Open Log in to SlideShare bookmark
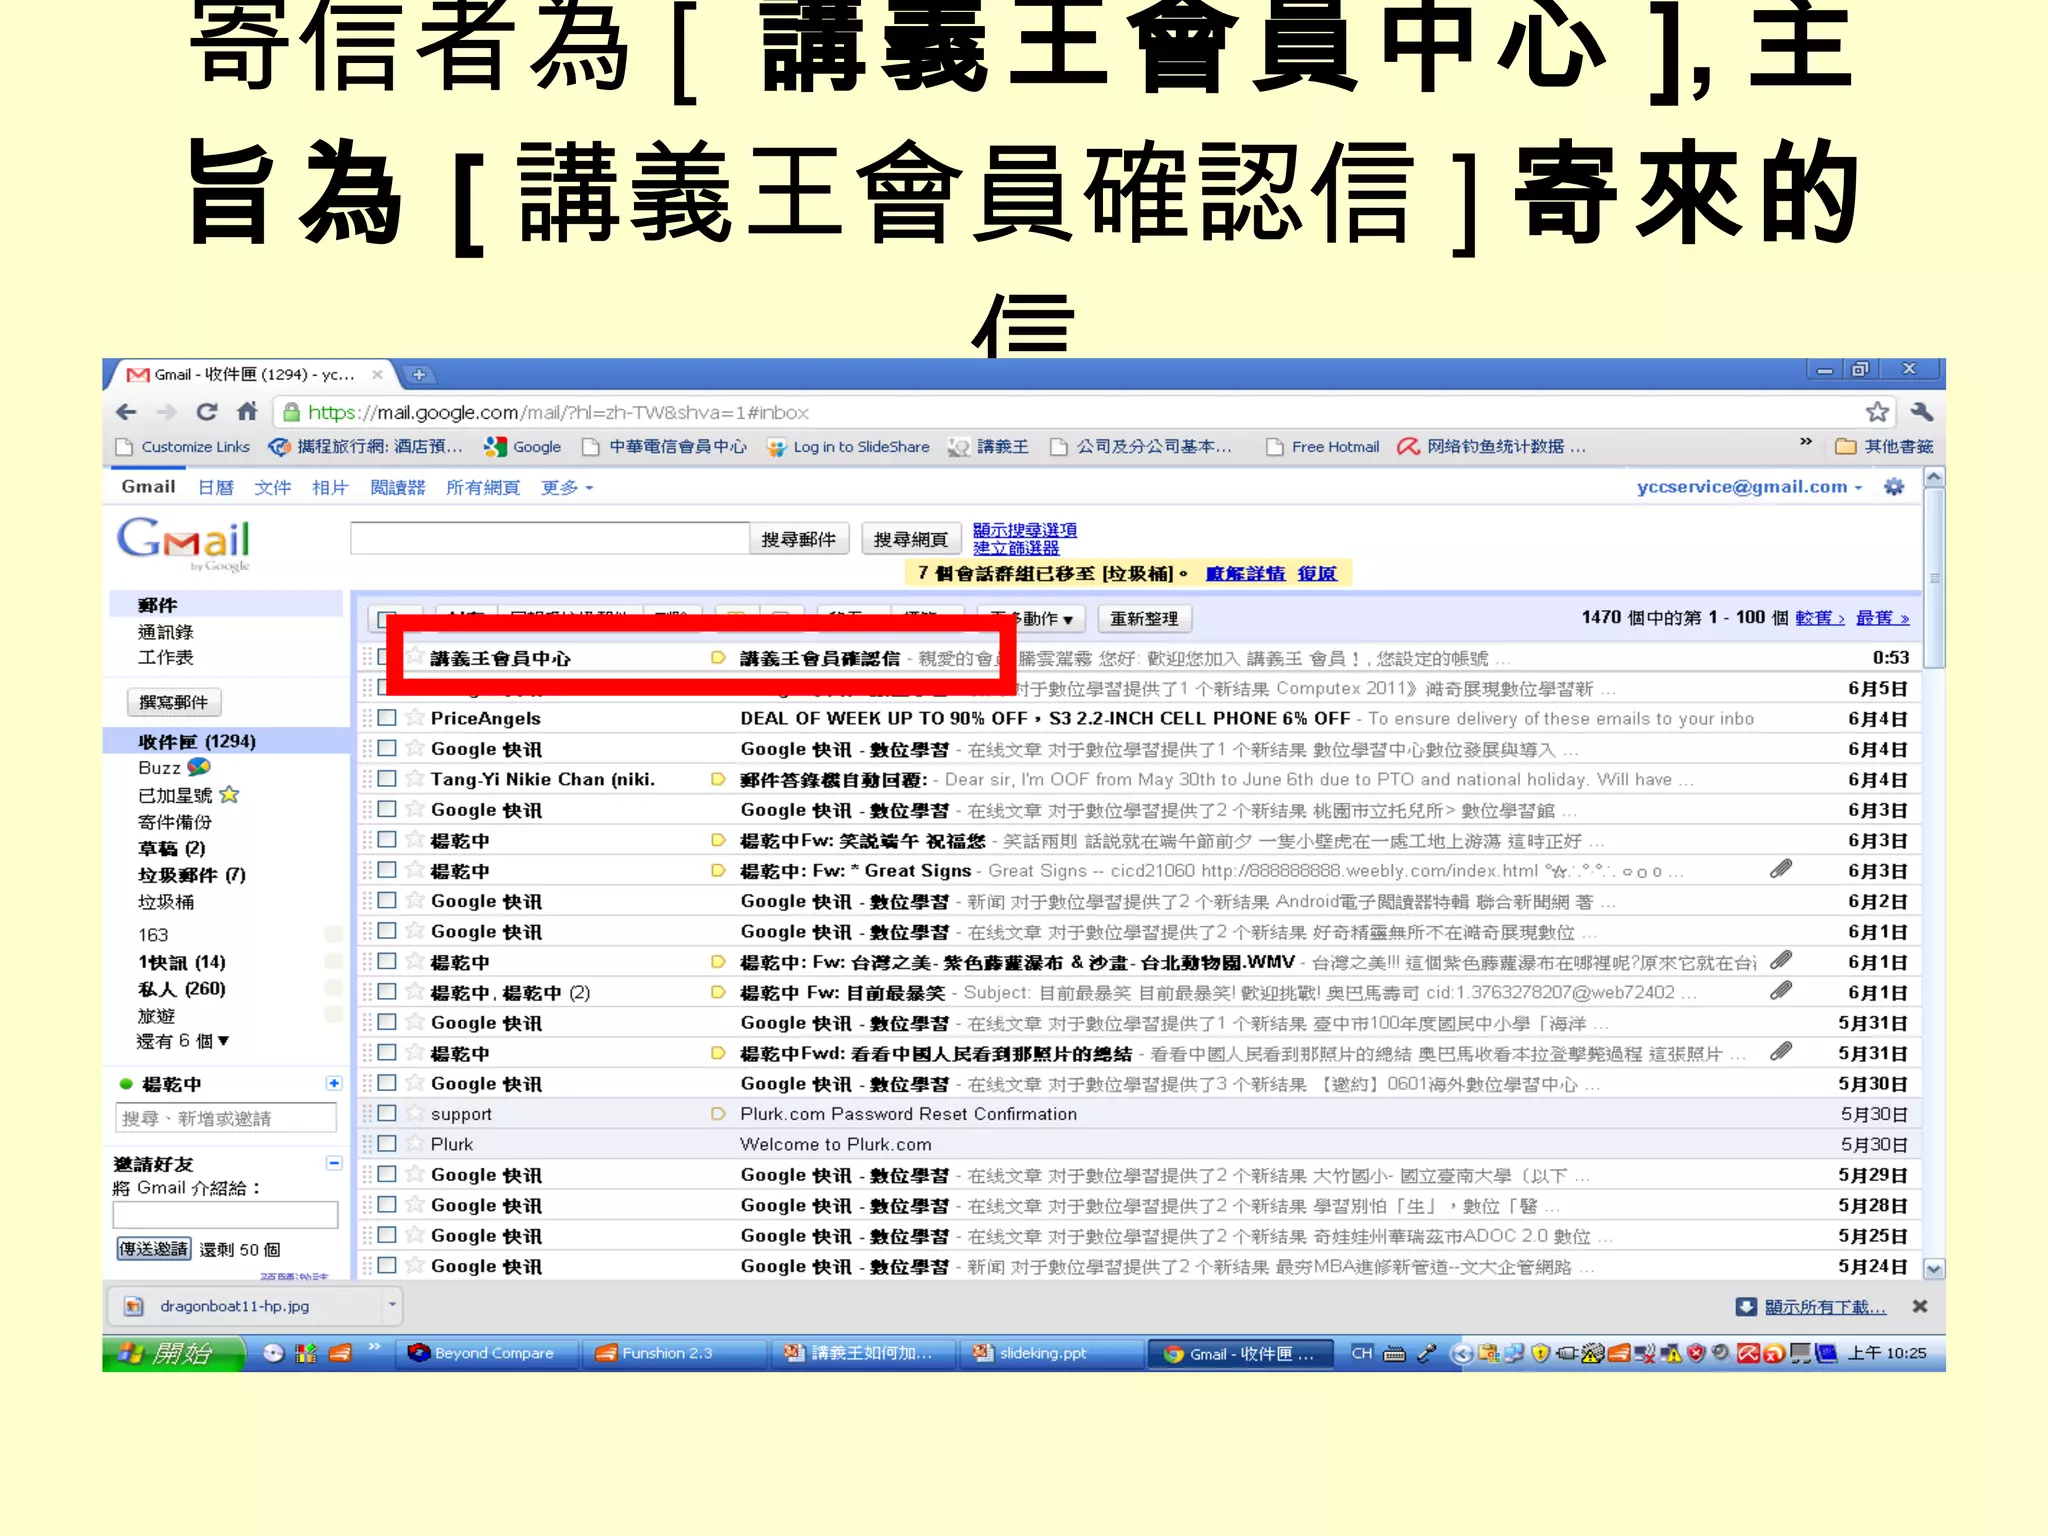 [849, 447]
